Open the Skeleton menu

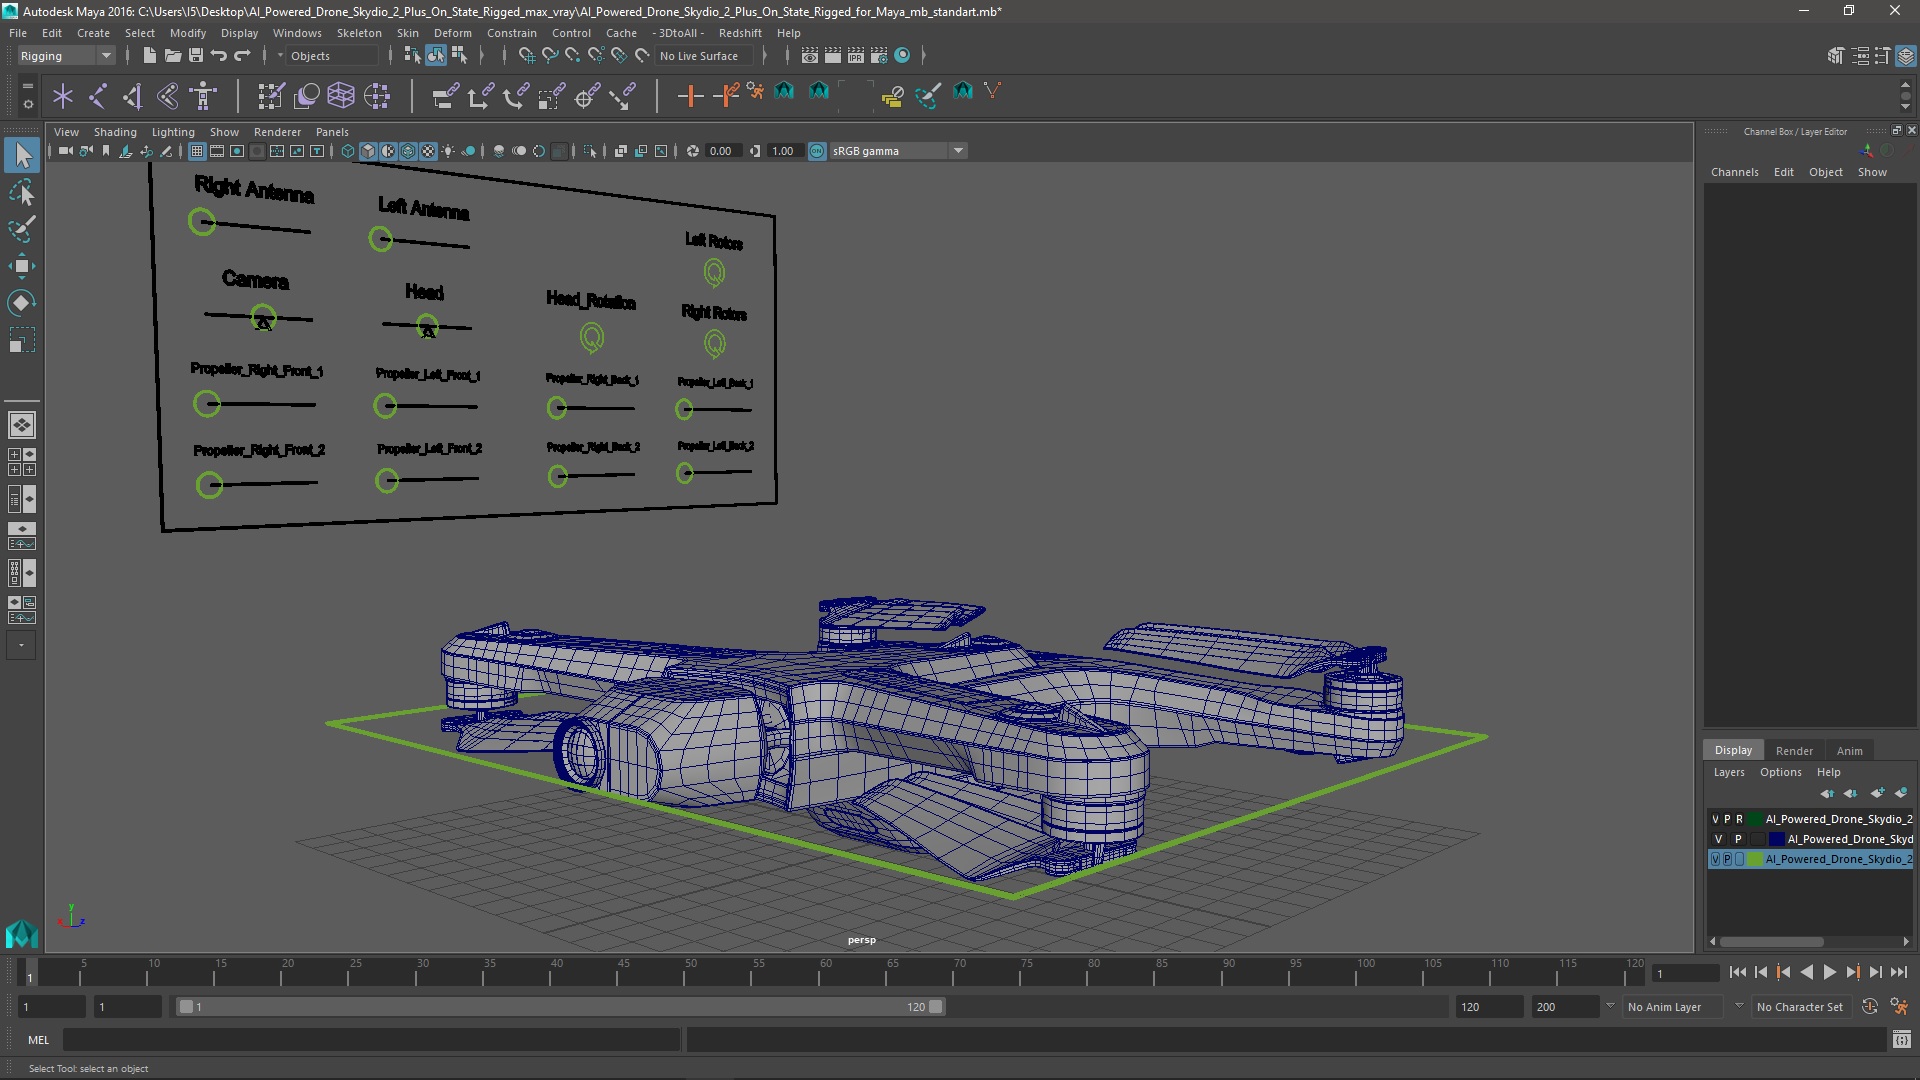point(359,33)
